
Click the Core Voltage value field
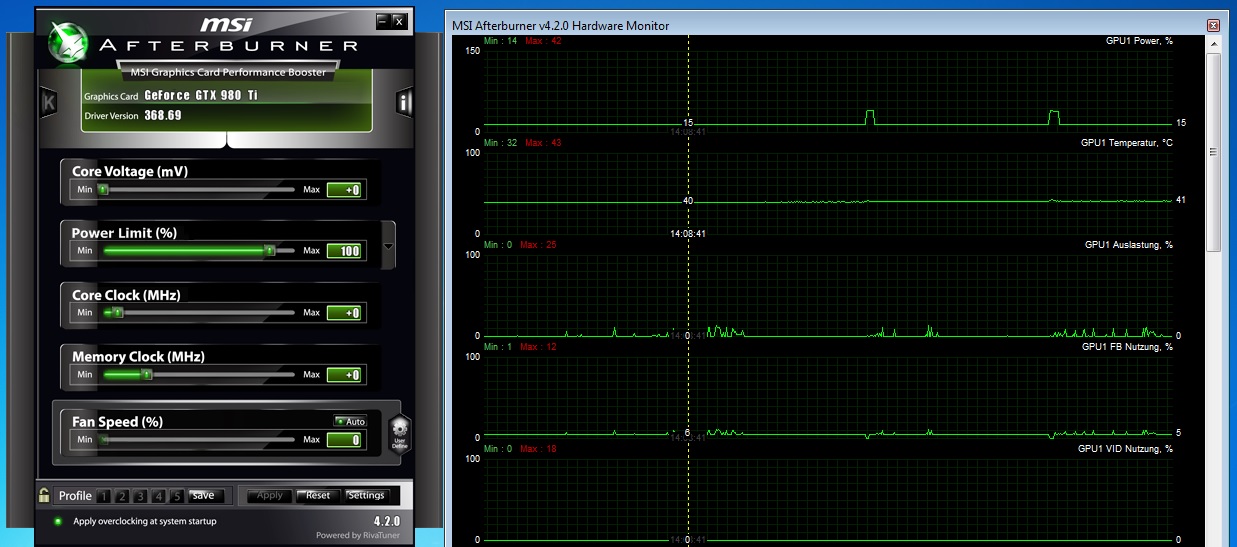344,190
